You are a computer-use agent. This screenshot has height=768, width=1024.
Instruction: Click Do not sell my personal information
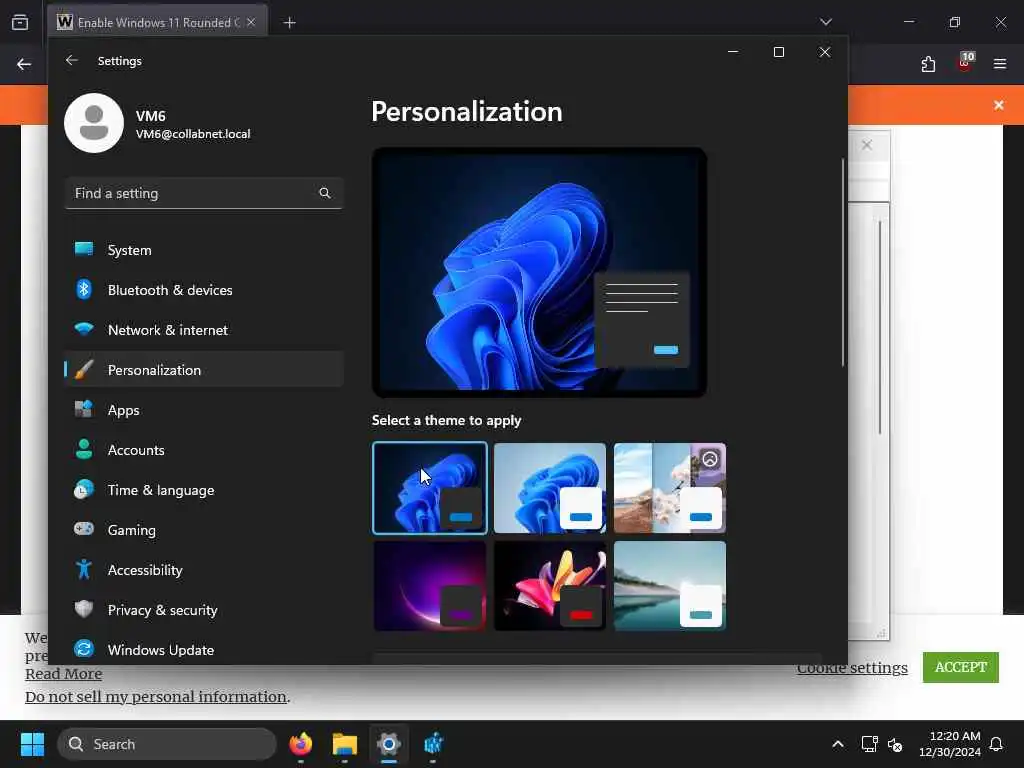[155, 696]
